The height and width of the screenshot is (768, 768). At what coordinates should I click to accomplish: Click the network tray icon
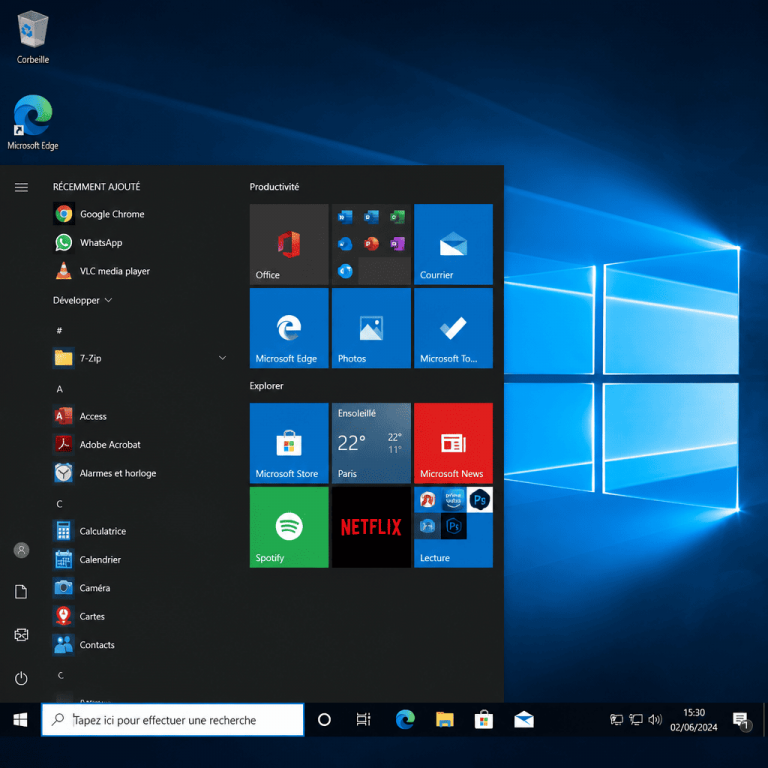[636, 720]
